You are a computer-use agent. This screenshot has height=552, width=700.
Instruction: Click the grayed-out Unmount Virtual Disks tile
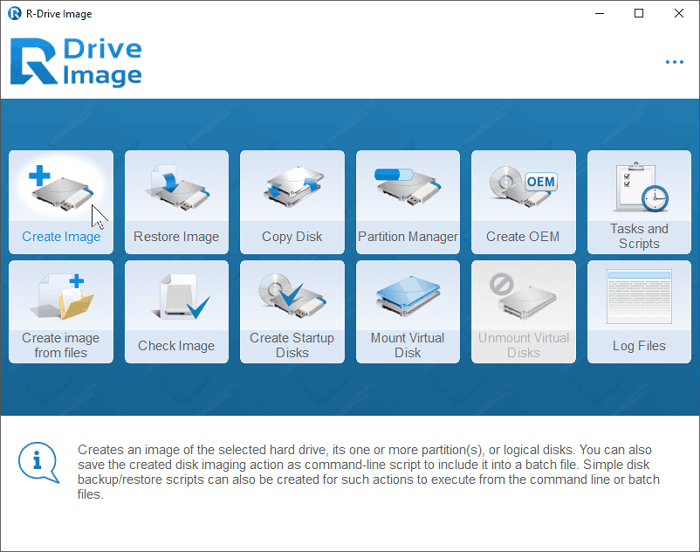523,310
